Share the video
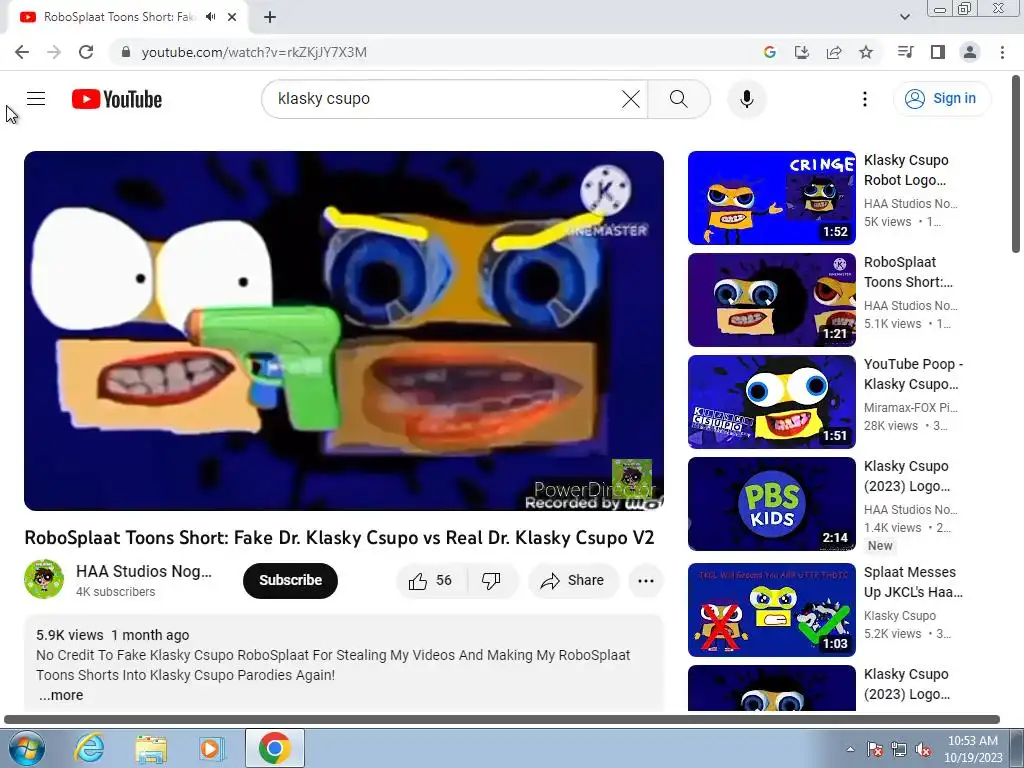Image resolution: width=1024 pixels, height=768 pixels. (x=573, y=581)
